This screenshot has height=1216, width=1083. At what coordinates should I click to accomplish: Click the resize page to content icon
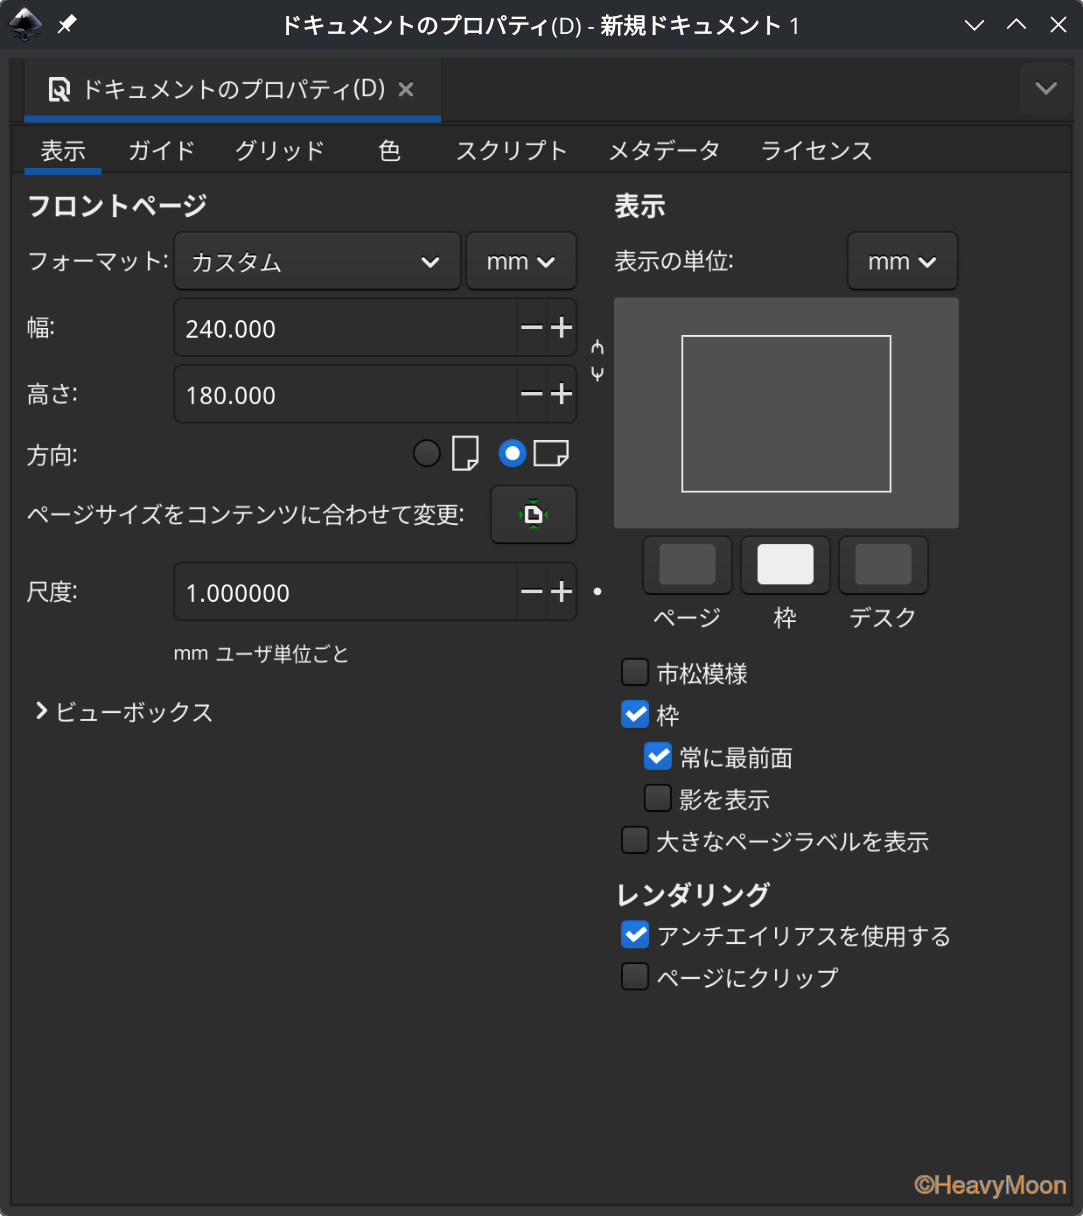533,515
